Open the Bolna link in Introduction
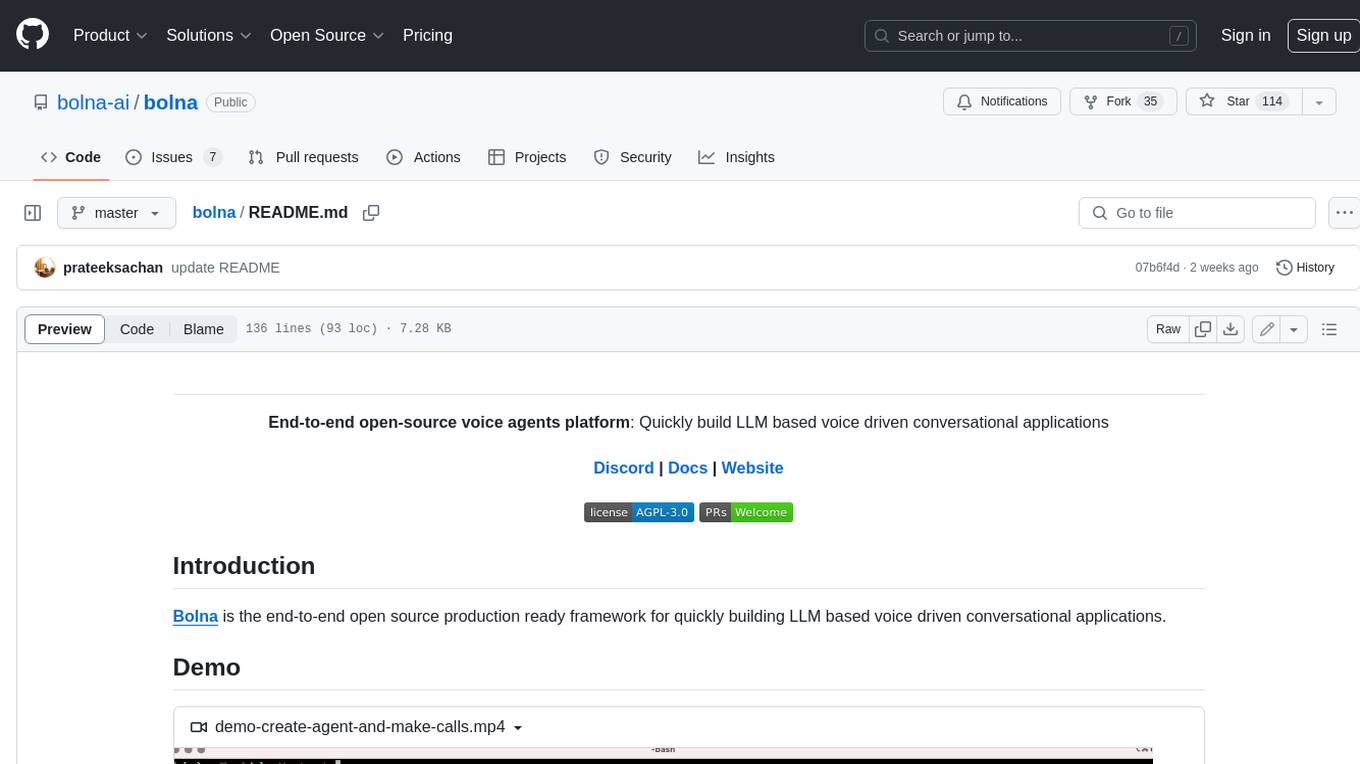The width and height of the screenshot is (1360, 764). pyautogui.click(x=195, y=616)
